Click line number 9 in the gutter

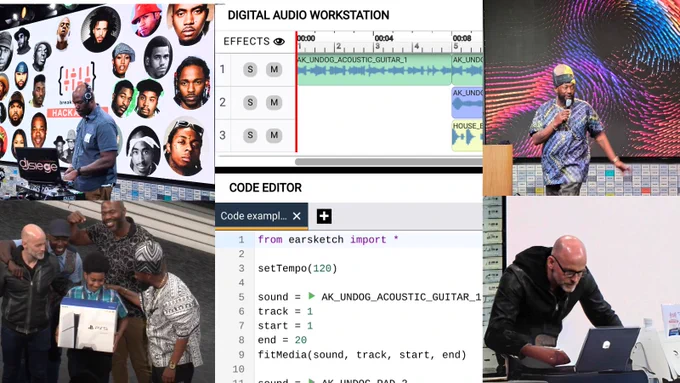point(241,355)
